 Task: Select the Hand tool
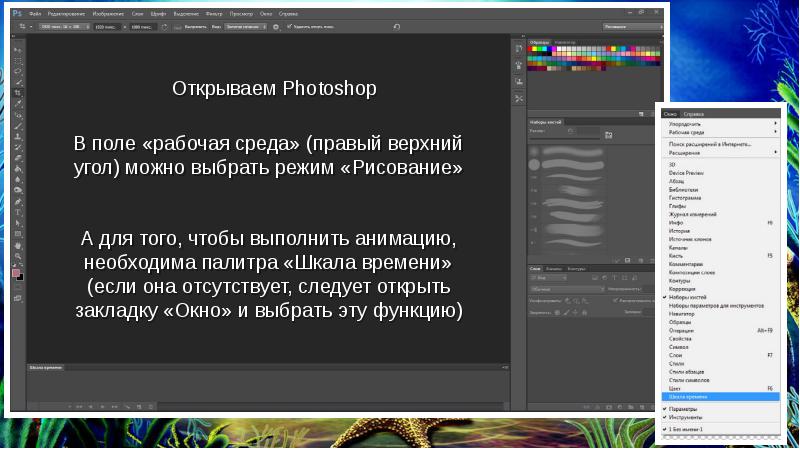click(18, 245)
